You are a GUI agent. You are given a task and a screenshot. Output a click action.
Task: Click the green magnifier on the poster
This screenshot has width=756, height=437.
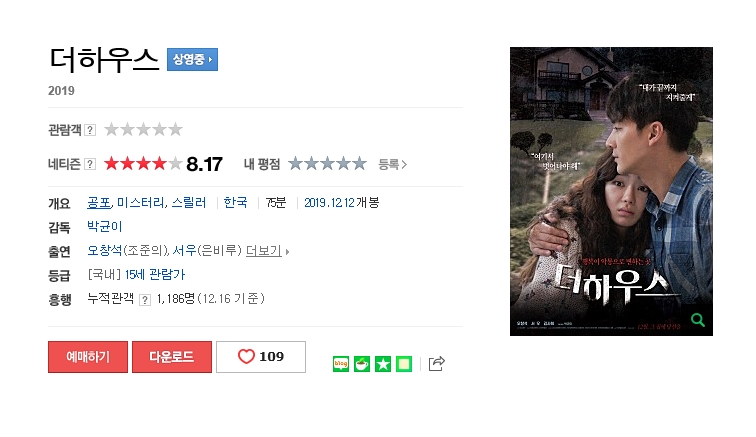[x=698, y=319]
